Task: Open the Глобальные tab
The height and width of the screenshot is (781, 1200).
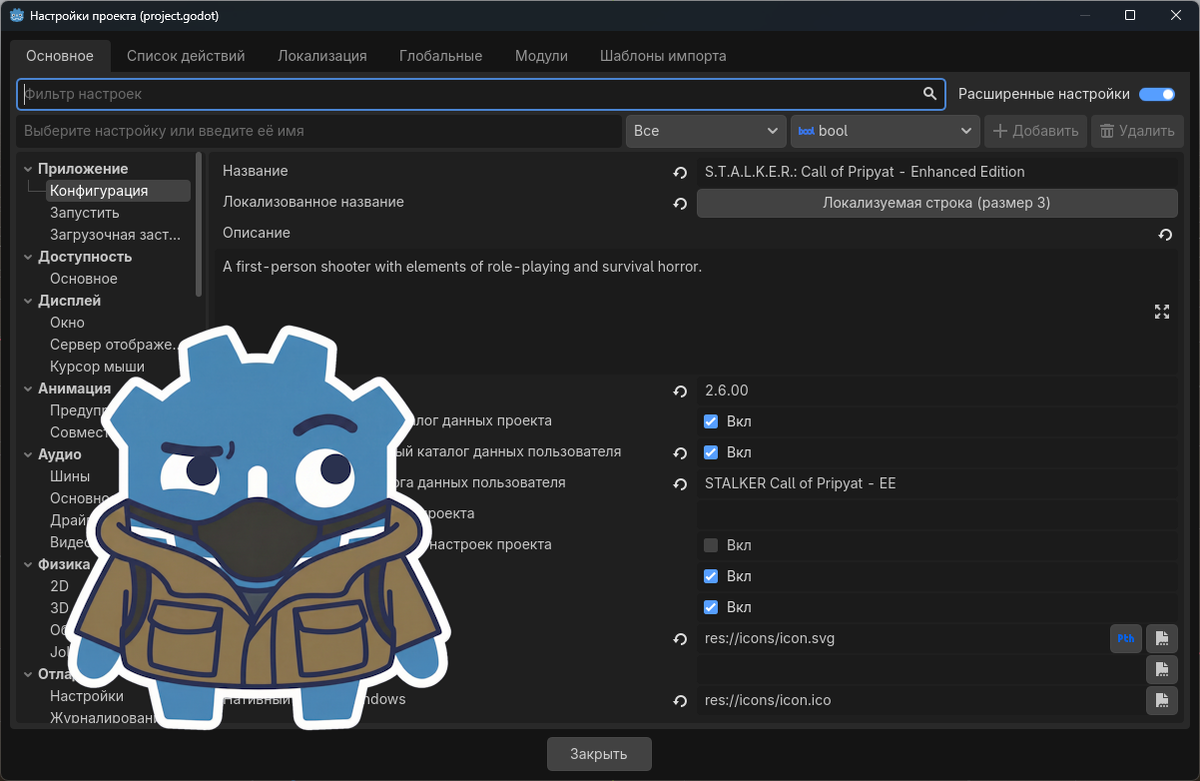Action: tap(440, 56)
